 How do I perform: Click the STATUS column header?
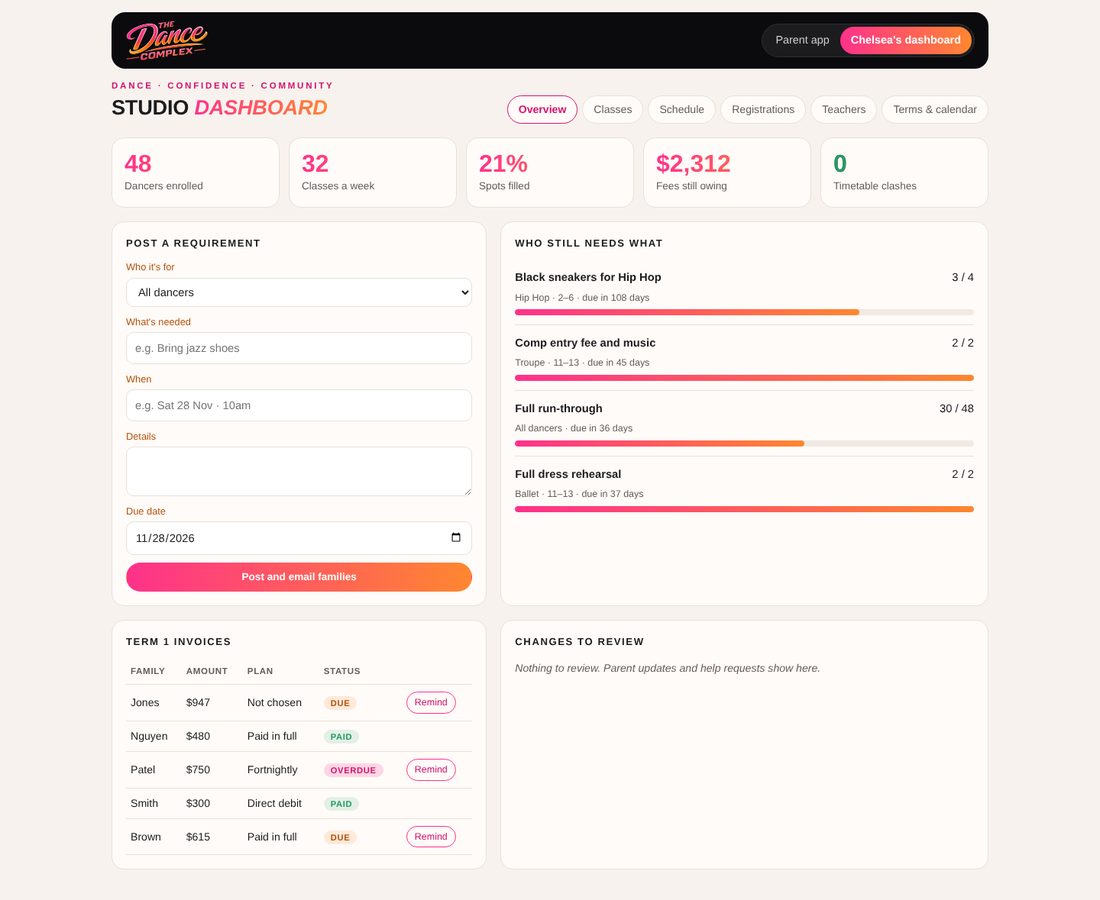342,671
